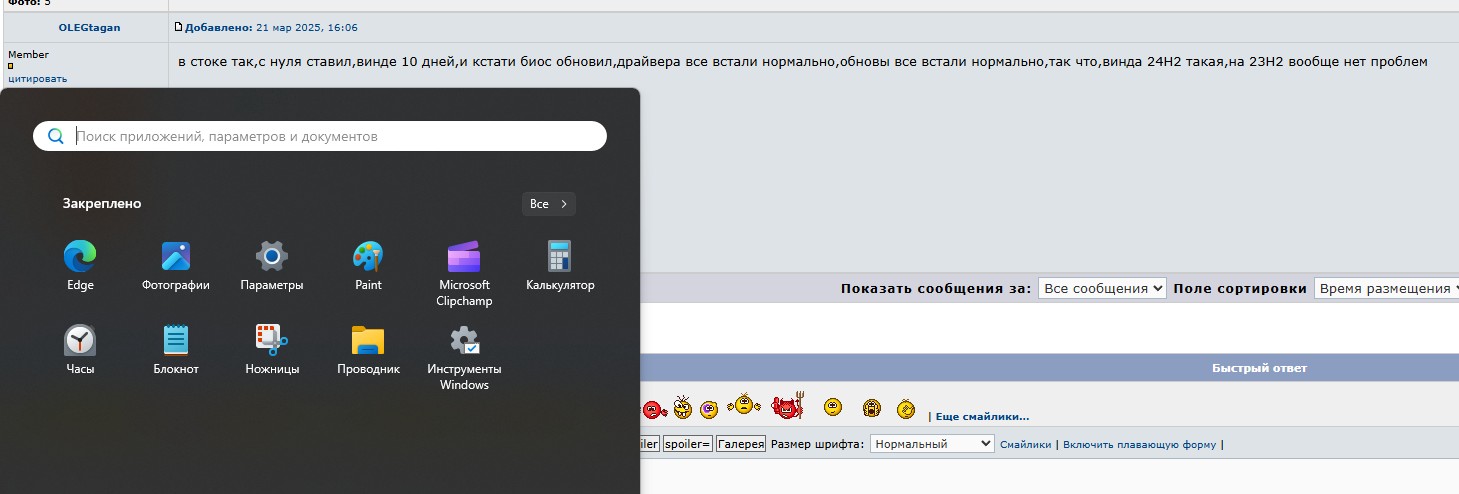The width and height of the screenshot is (1459, 494).
Task: Launch Калькулятор from pinned apps
Action: click(x=560, y=265)
